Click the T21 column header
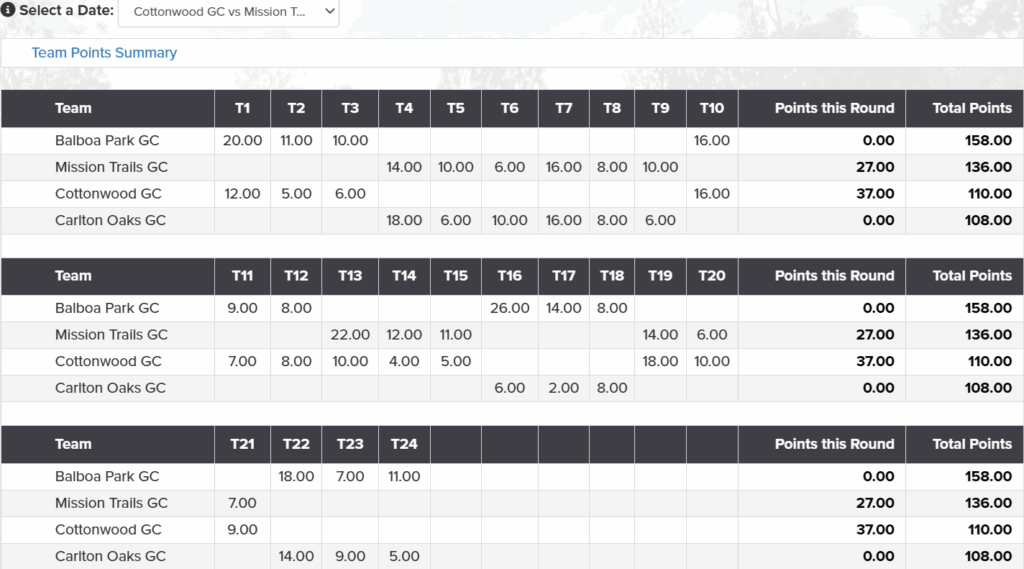This screenshot has height=569, width=1024. click(242, 444)
